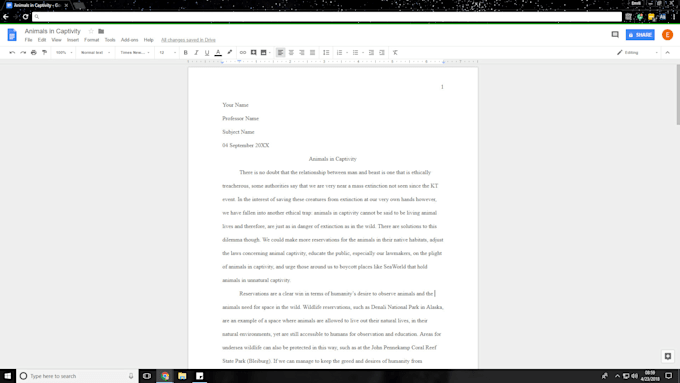
Task: Add a comment from the toolbar
Action: pyautogui.click(x=254, y=52)
